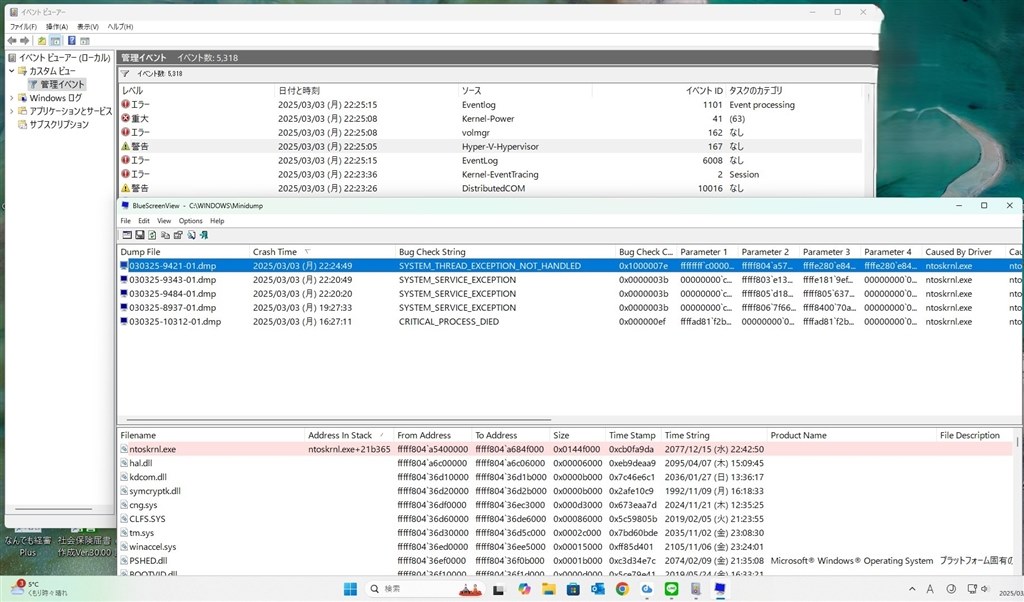
Task: Sort events by ソース column header
Action: 525,91
